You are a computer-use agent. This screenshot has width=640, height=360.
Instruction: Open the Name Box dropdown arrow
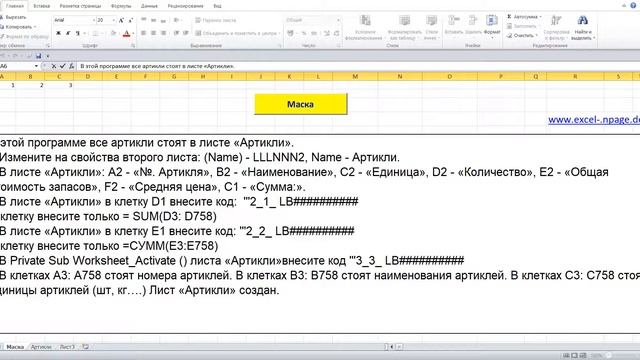pos(36,66)
